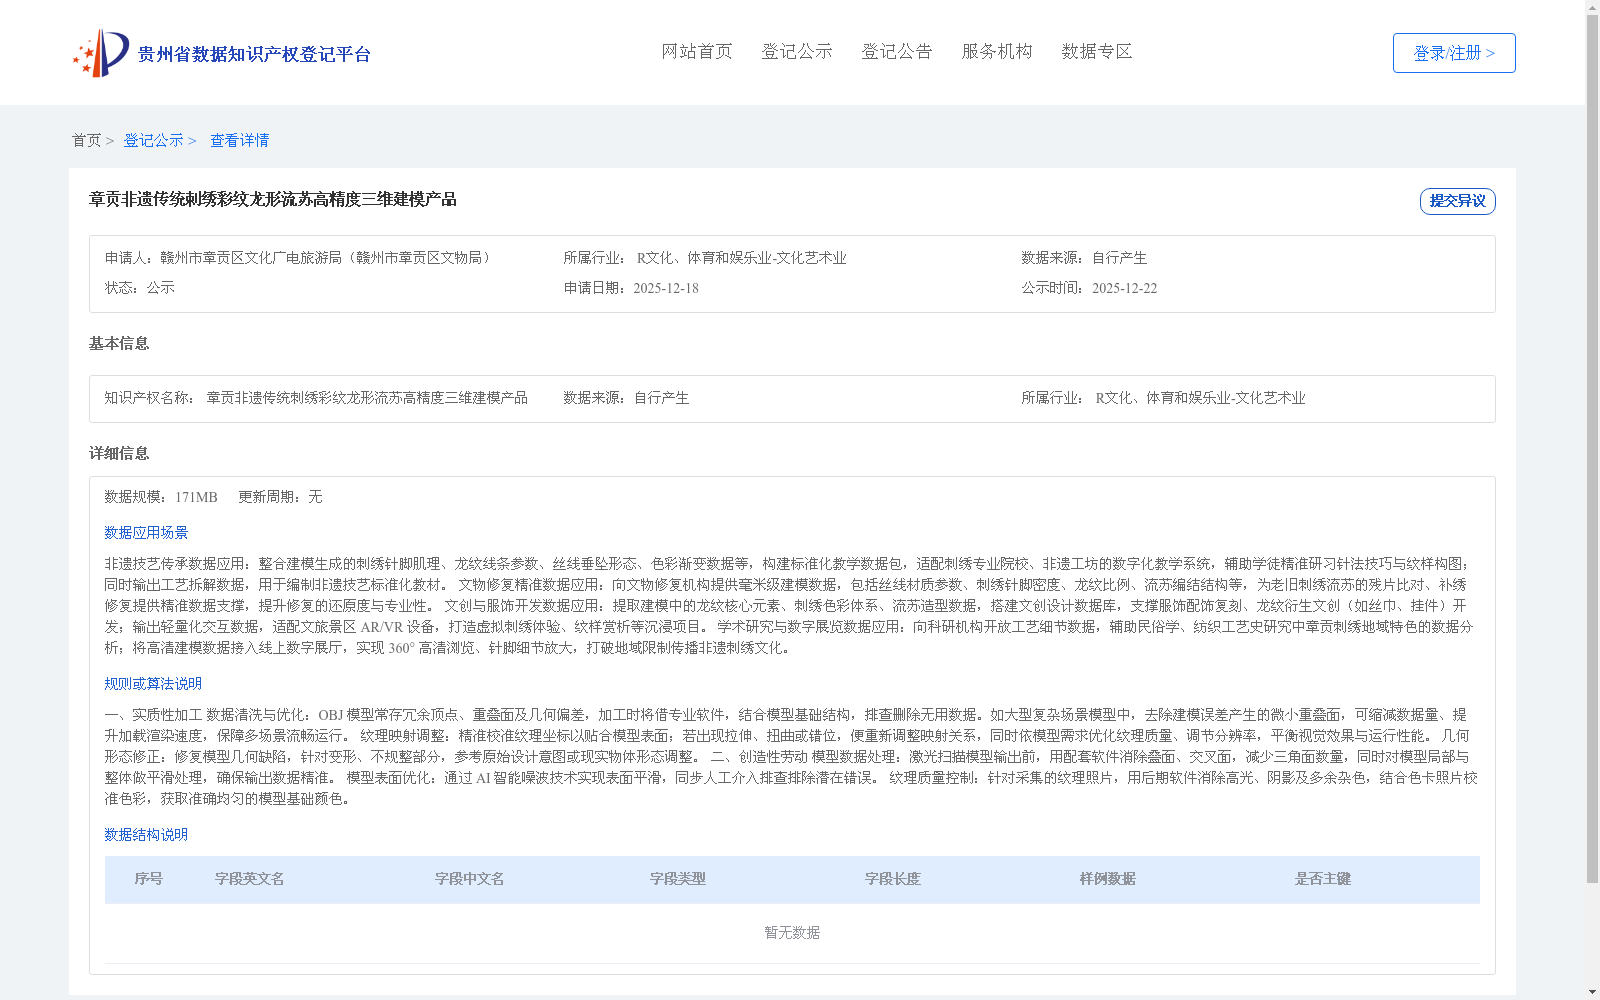Select the product title heading 章贡非遗传统刺绣彩纹龙形流苏
The image size is (1600, 1000).
pyautogui.click(x=273, y=199)
